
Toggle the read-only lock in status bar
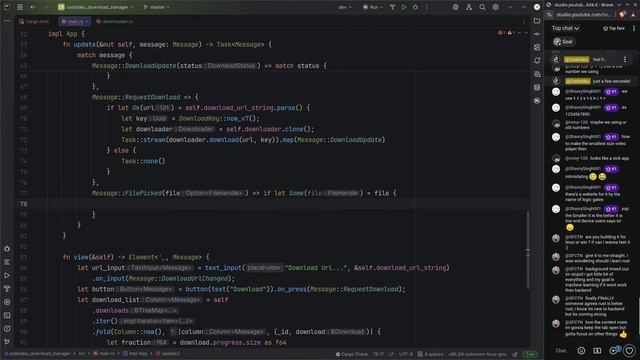click(x=515, y=354)
